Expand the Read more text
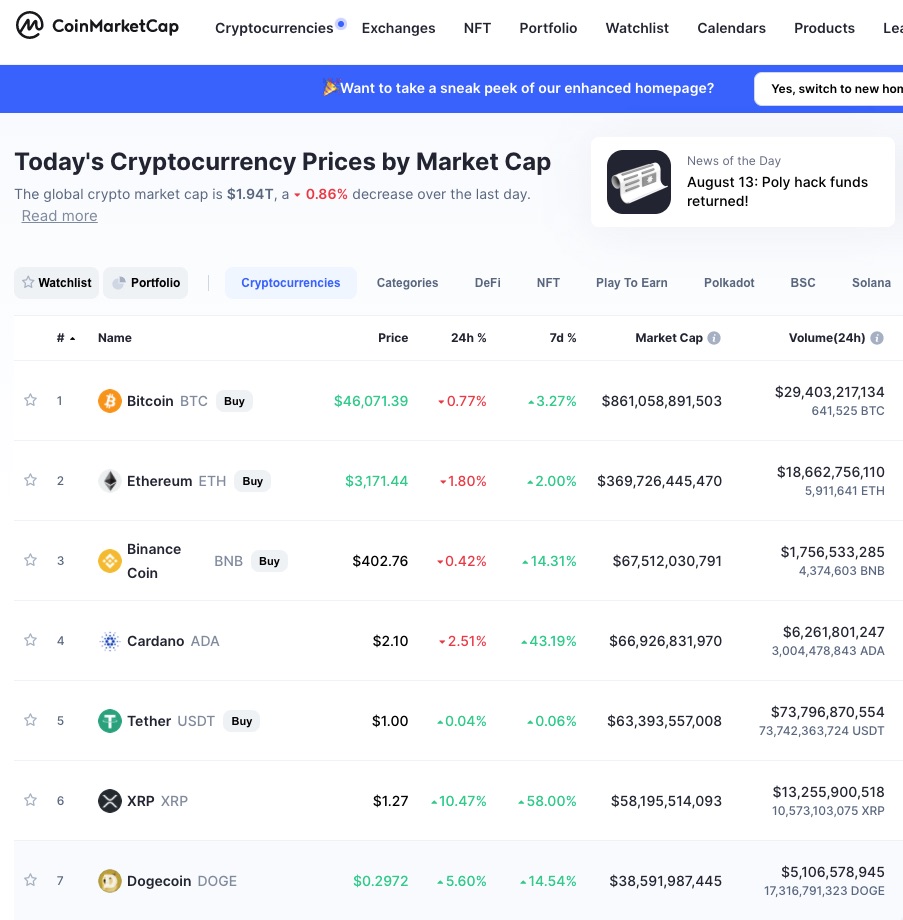The width and height of the screenshot is (903, 920). 60,216
